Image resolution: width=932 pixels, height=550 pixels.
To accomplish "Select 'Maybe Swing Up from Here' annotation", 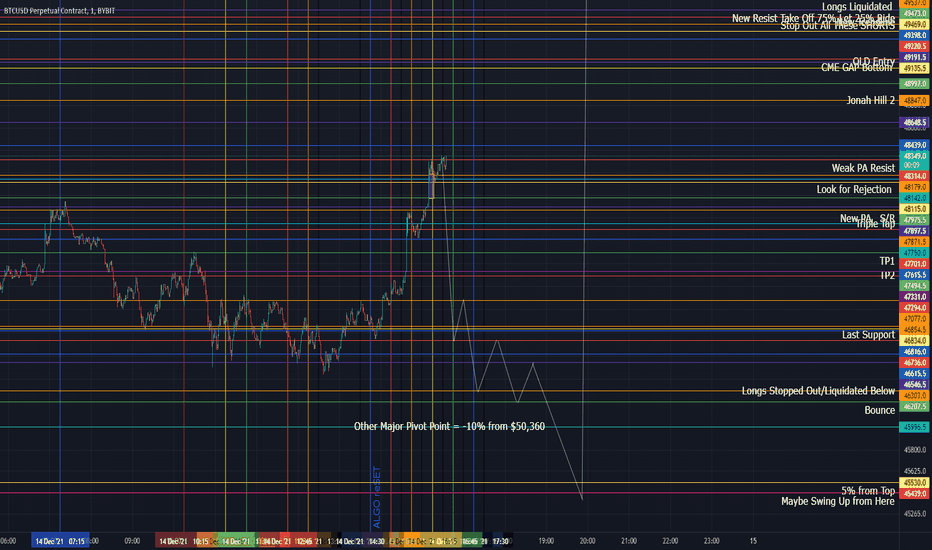I will [837, 501].
